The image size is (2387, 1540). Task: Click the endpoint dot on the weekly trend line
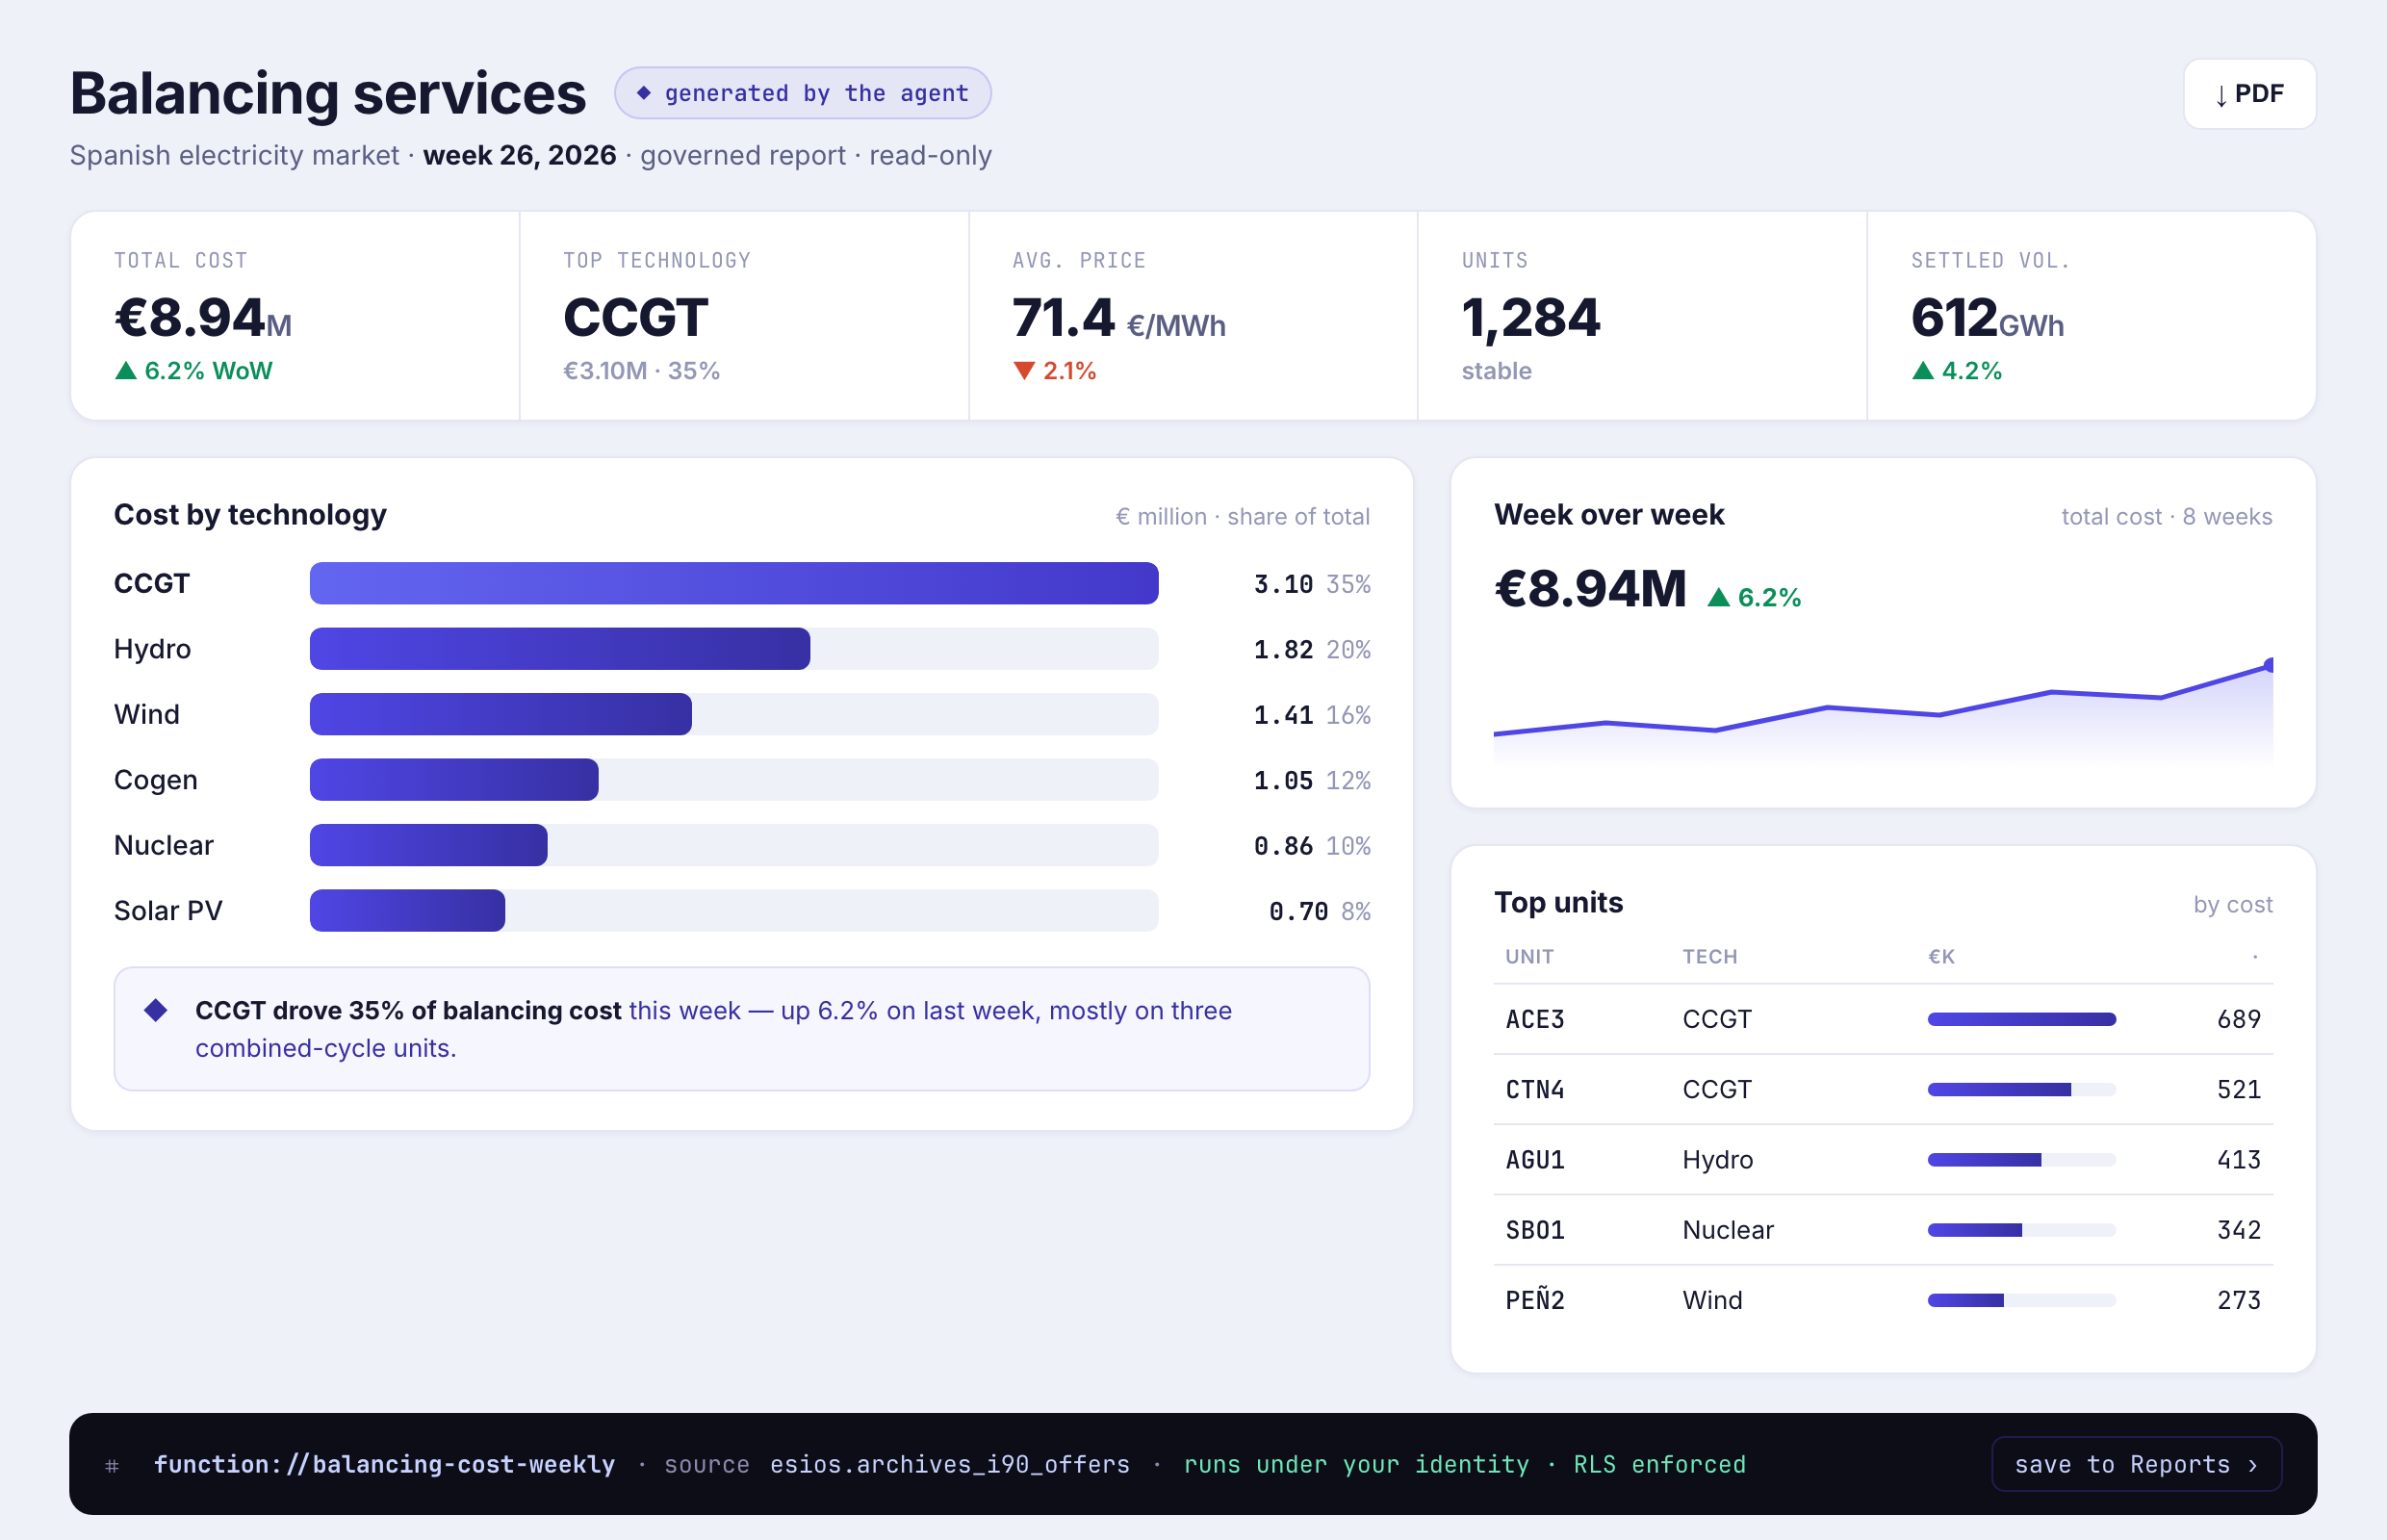pyautogui.click(x=2270, y=665)
